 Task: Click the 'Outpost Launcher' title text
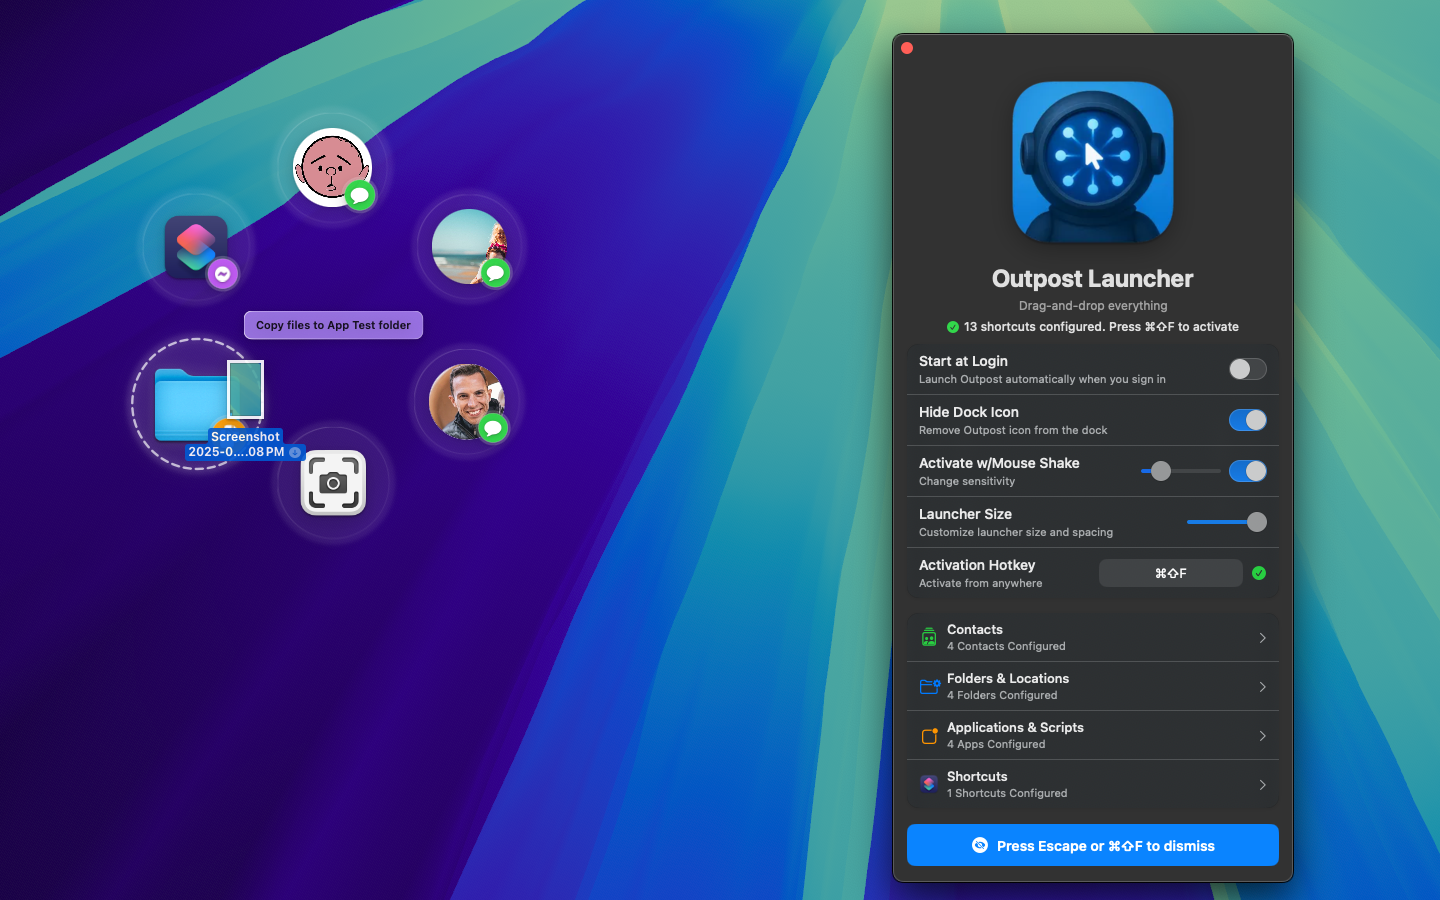coord(1093,279)
